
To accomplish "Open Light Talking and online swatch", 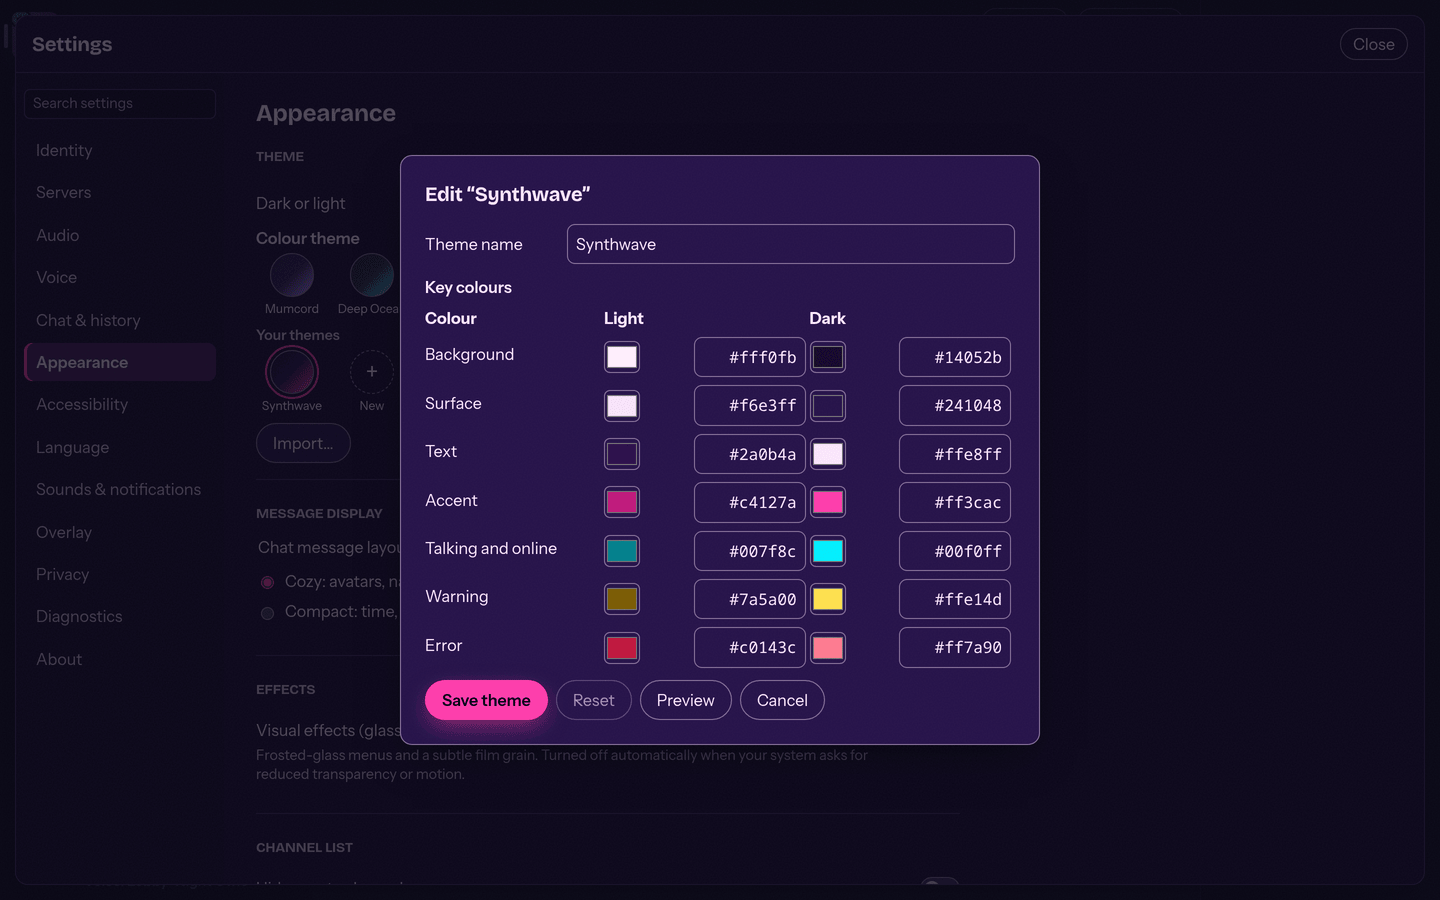I will 622,551.
